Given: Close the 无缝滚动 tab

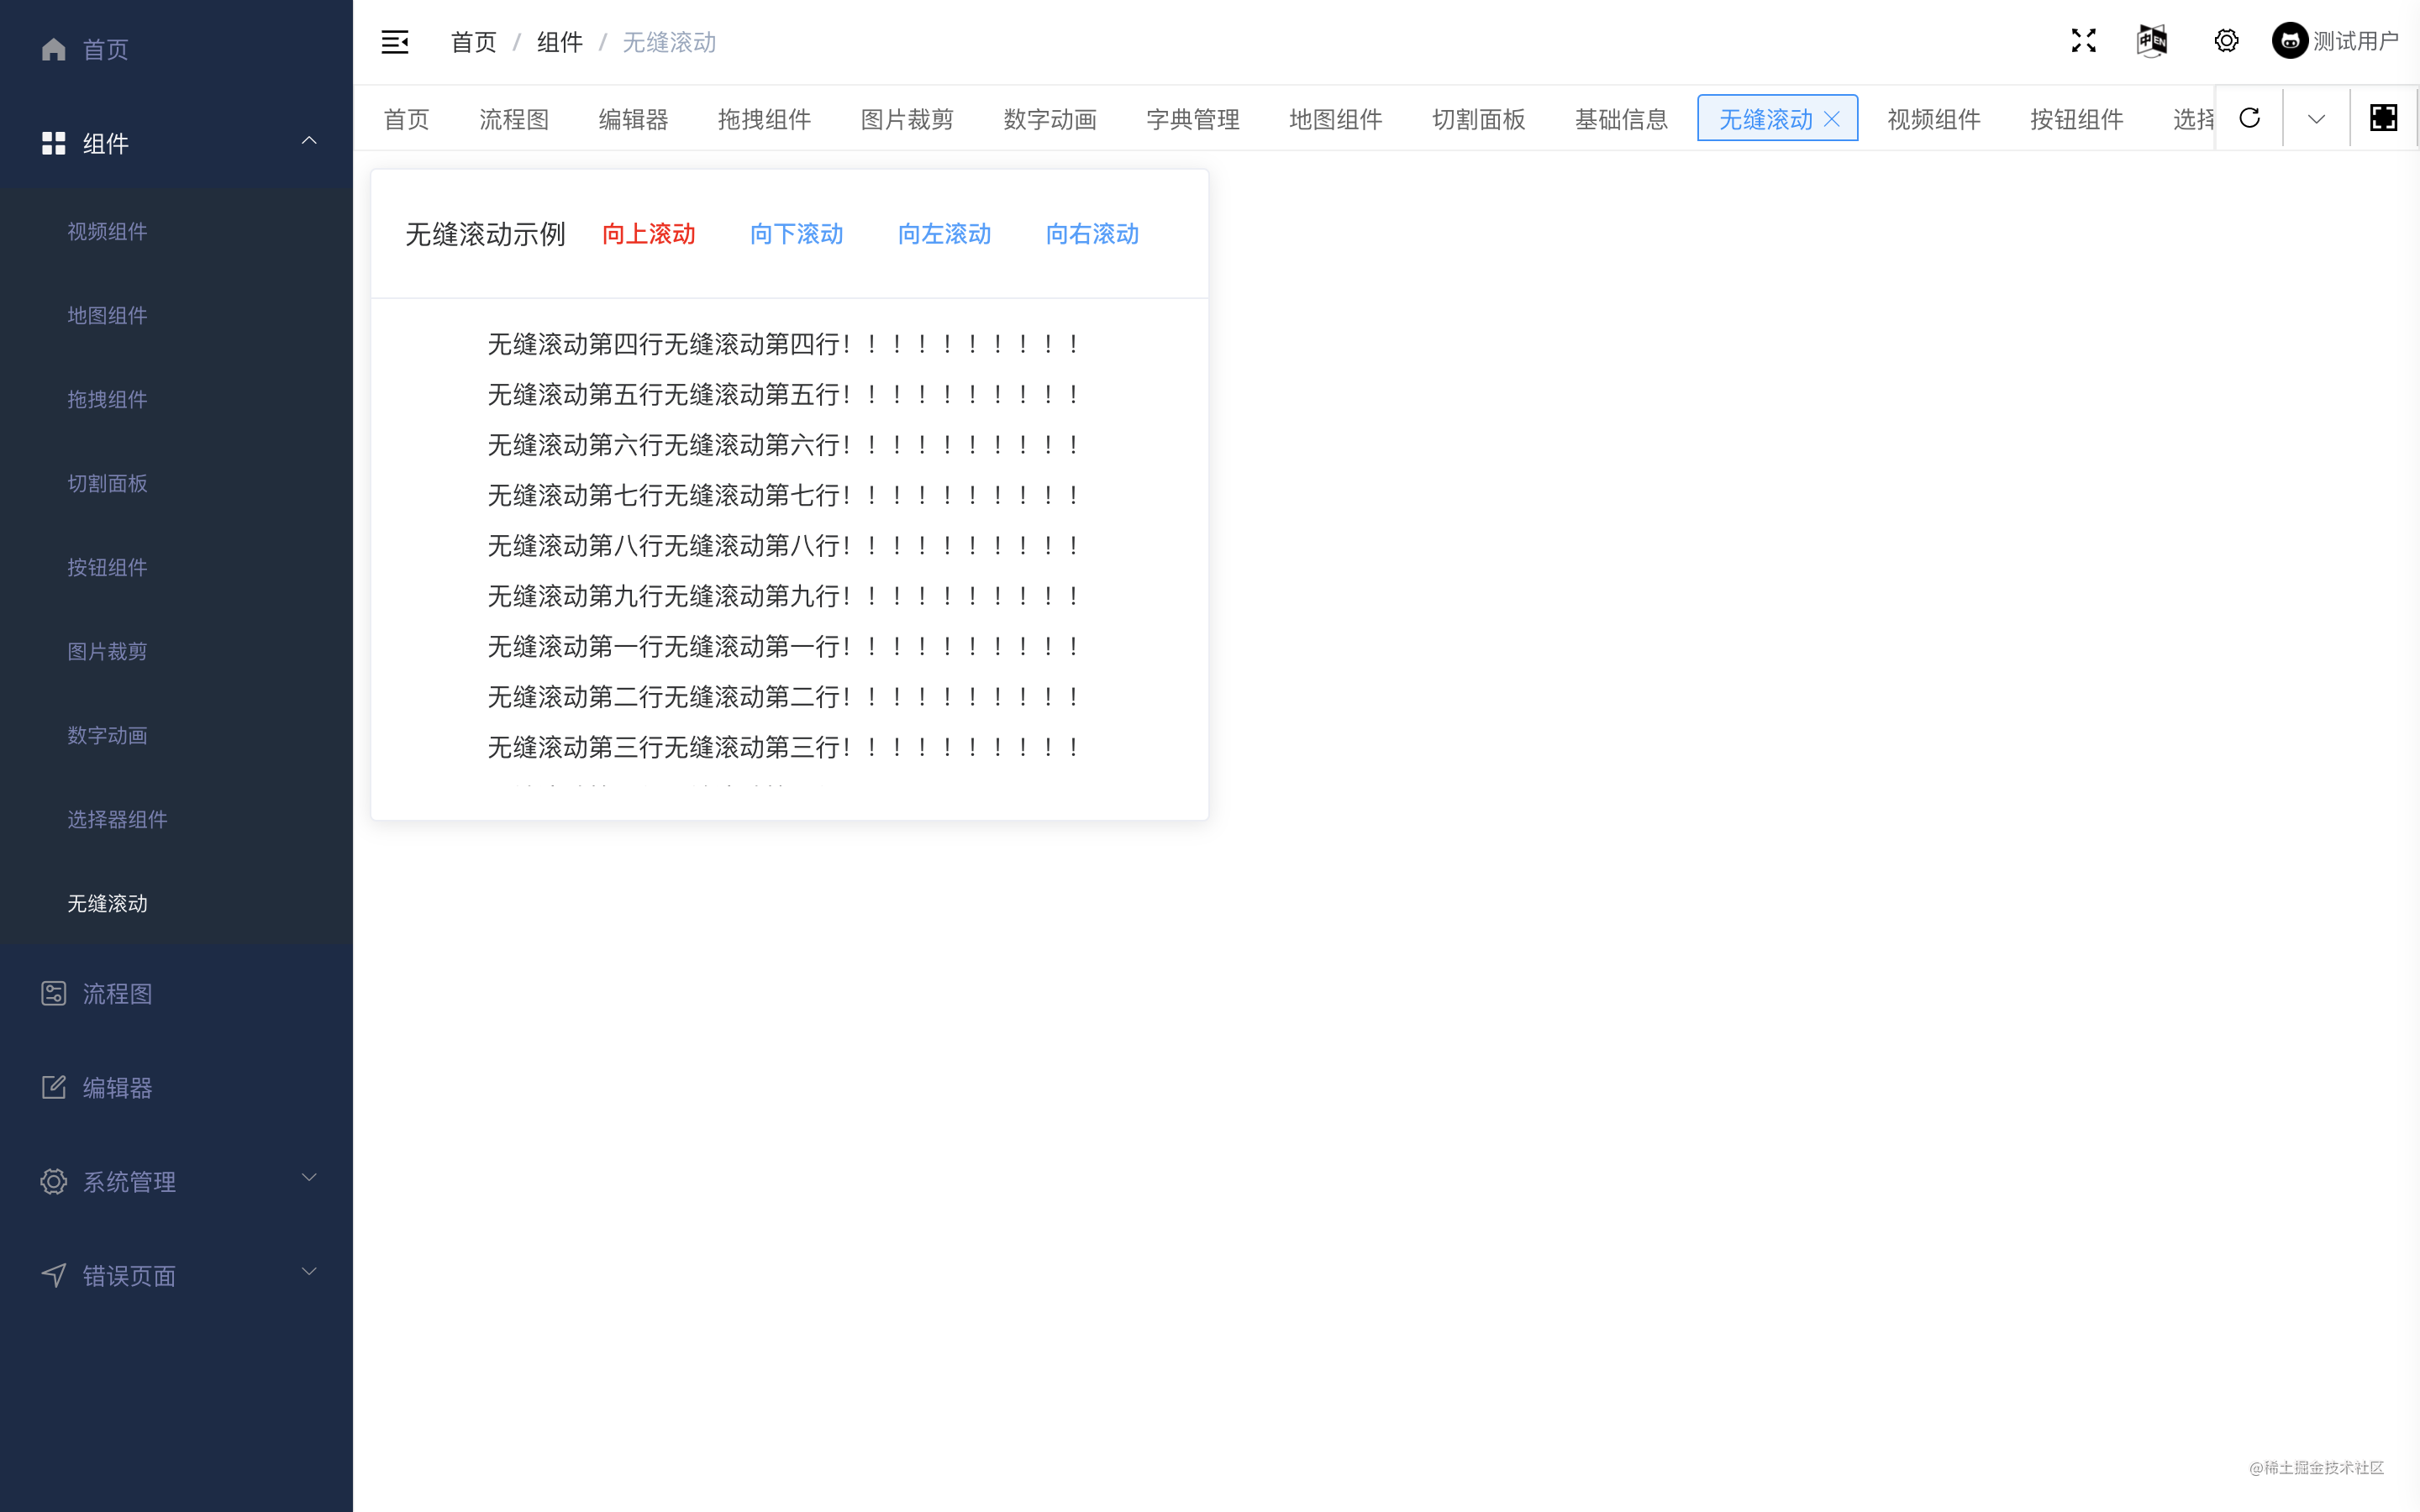Looking at the screenshot, I should 1832,119.
